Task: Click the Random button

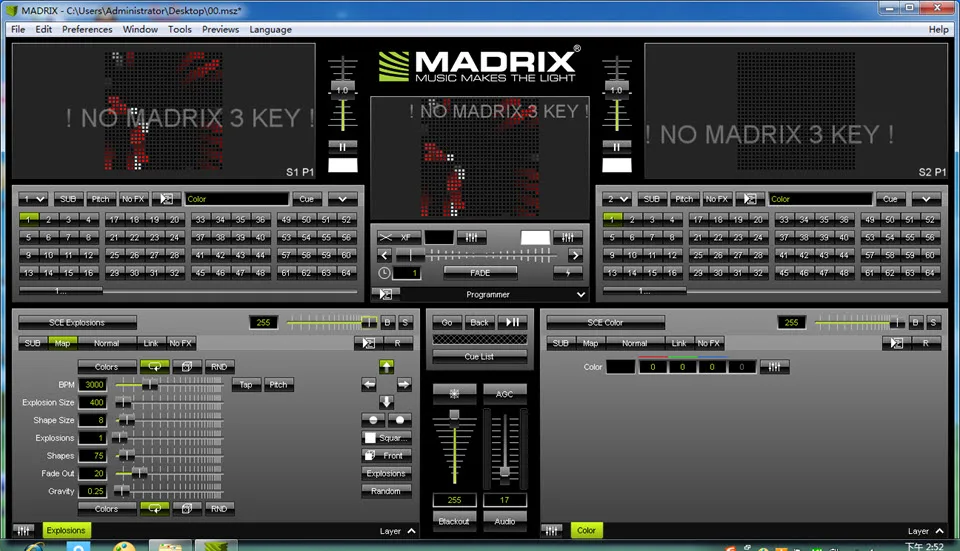Action: [x=386, y=491]
